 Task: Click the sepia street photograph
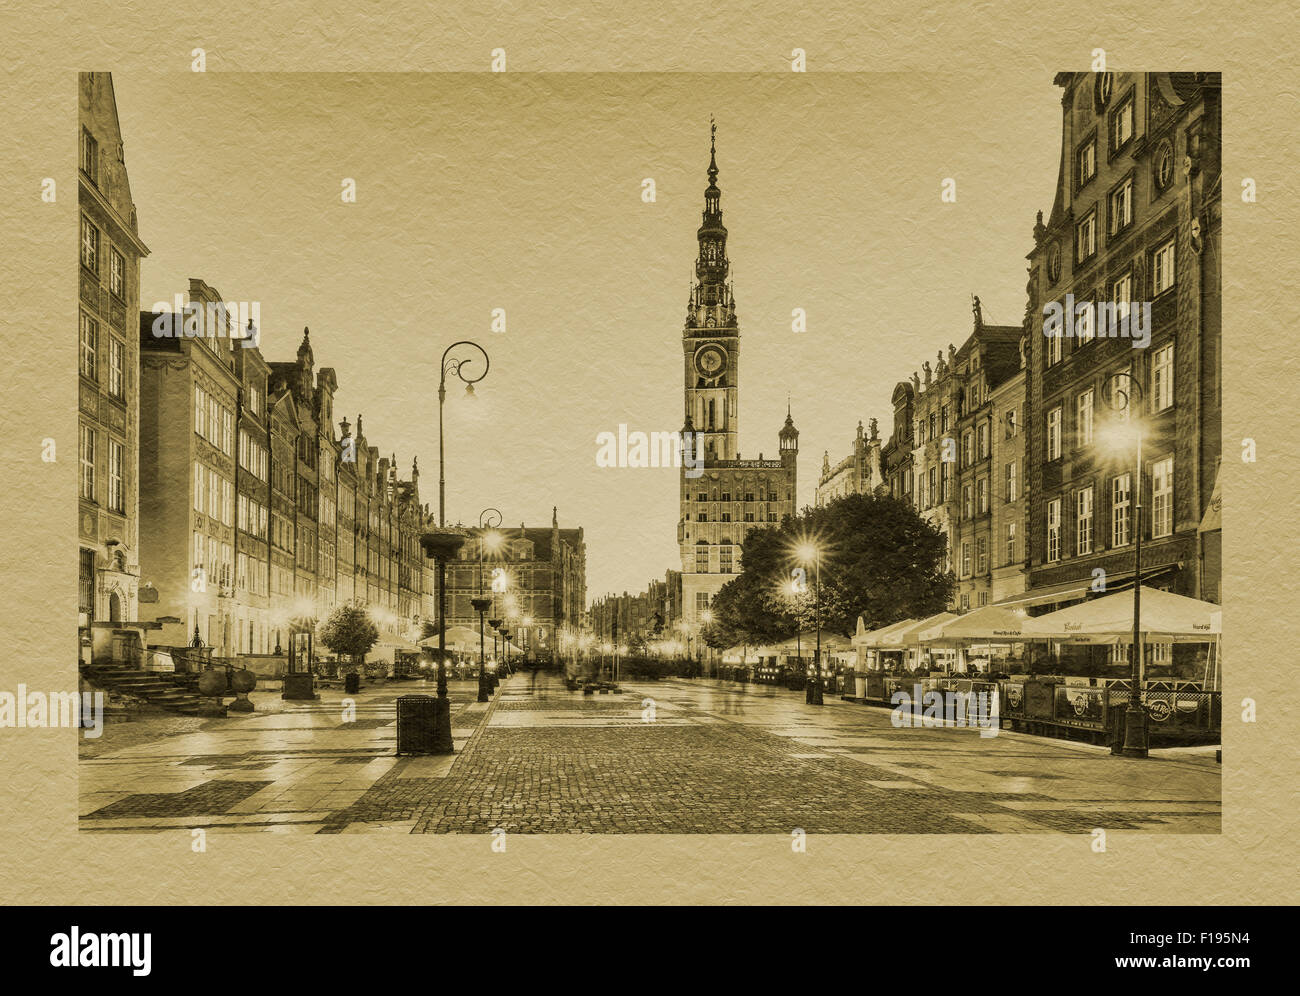tap(649, 452)
